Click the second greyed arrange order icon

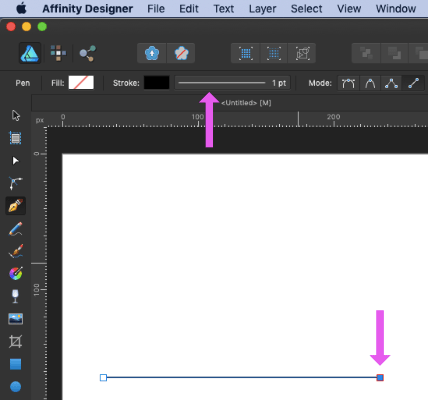pyautogui.click(x=394, y=53)
